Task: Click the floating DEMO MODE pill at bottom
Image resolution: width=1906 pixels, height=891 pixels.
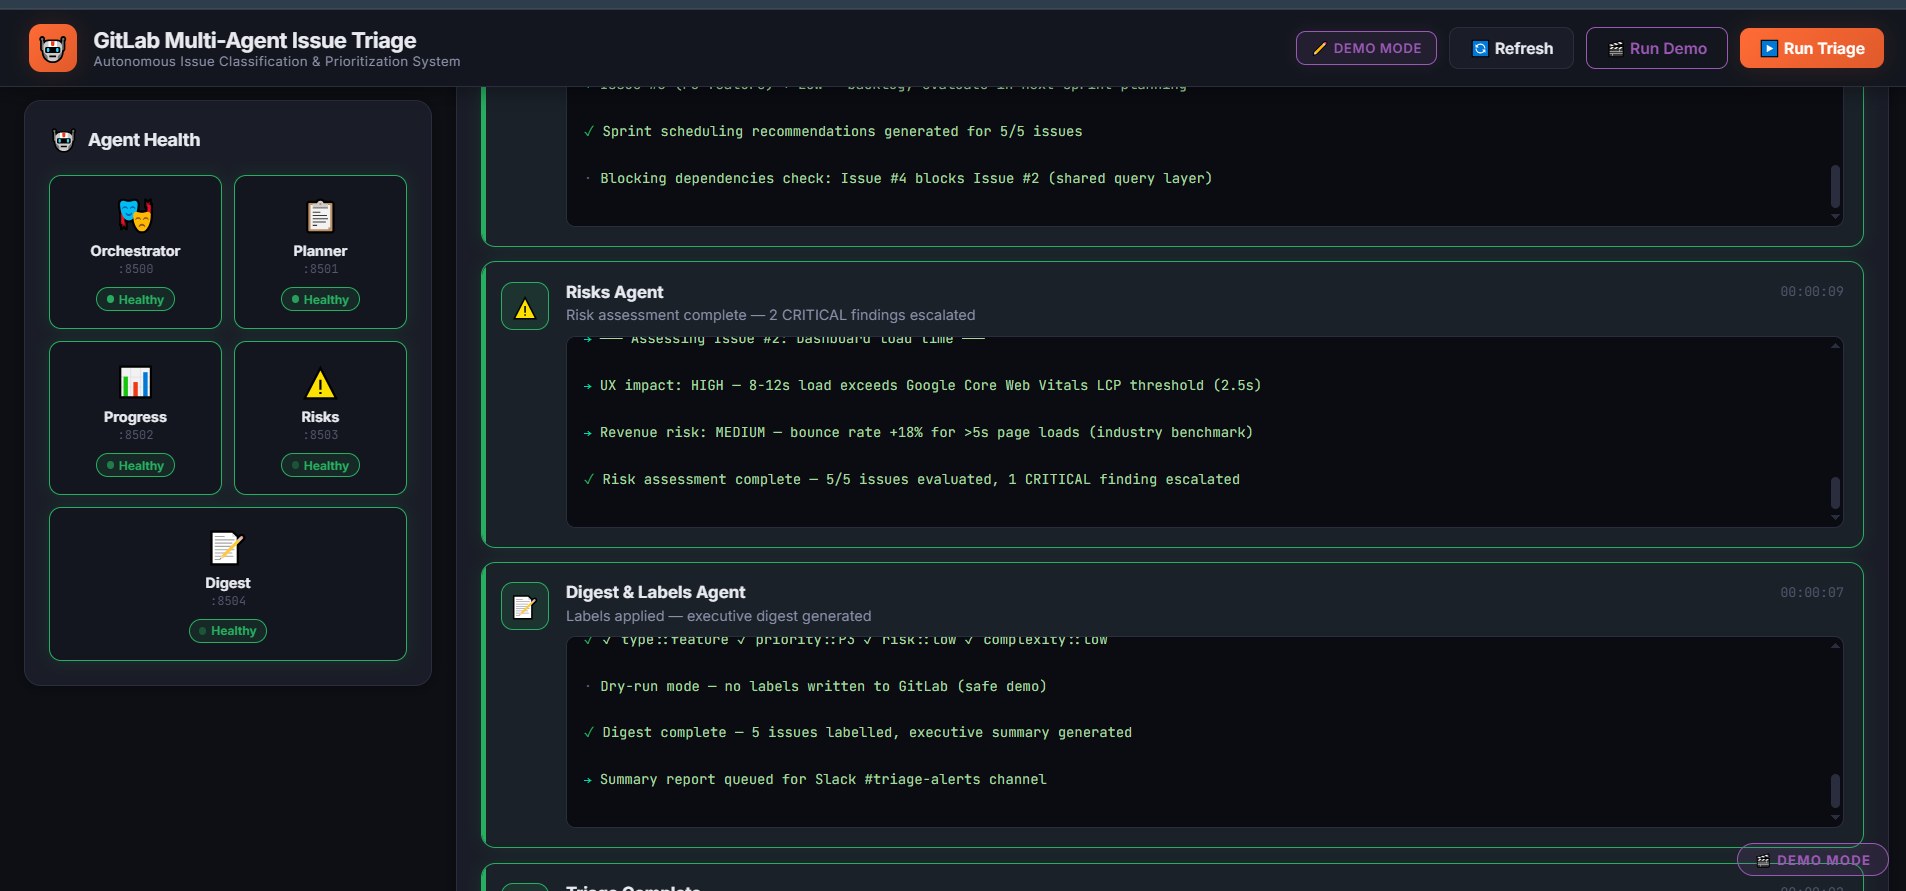Action: click(x=1812, y=860)
